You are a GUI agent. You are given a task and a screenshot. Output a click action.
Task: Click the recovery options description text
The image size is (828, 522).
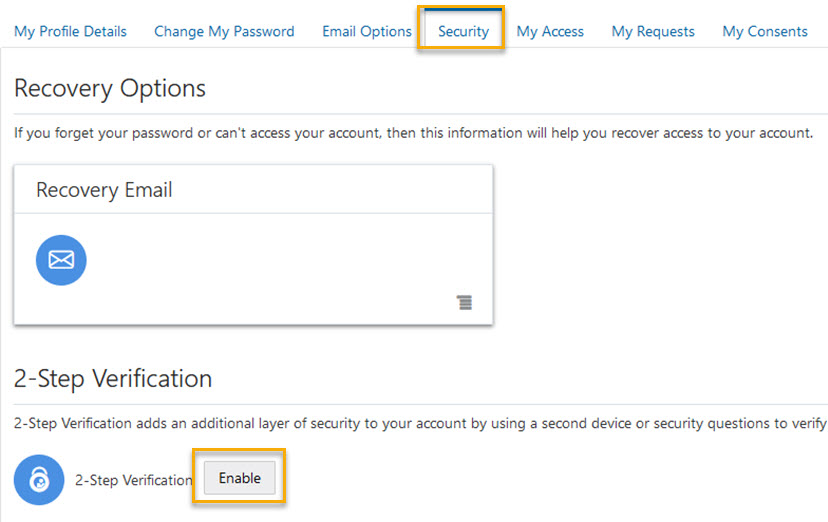tap(413, 133)
